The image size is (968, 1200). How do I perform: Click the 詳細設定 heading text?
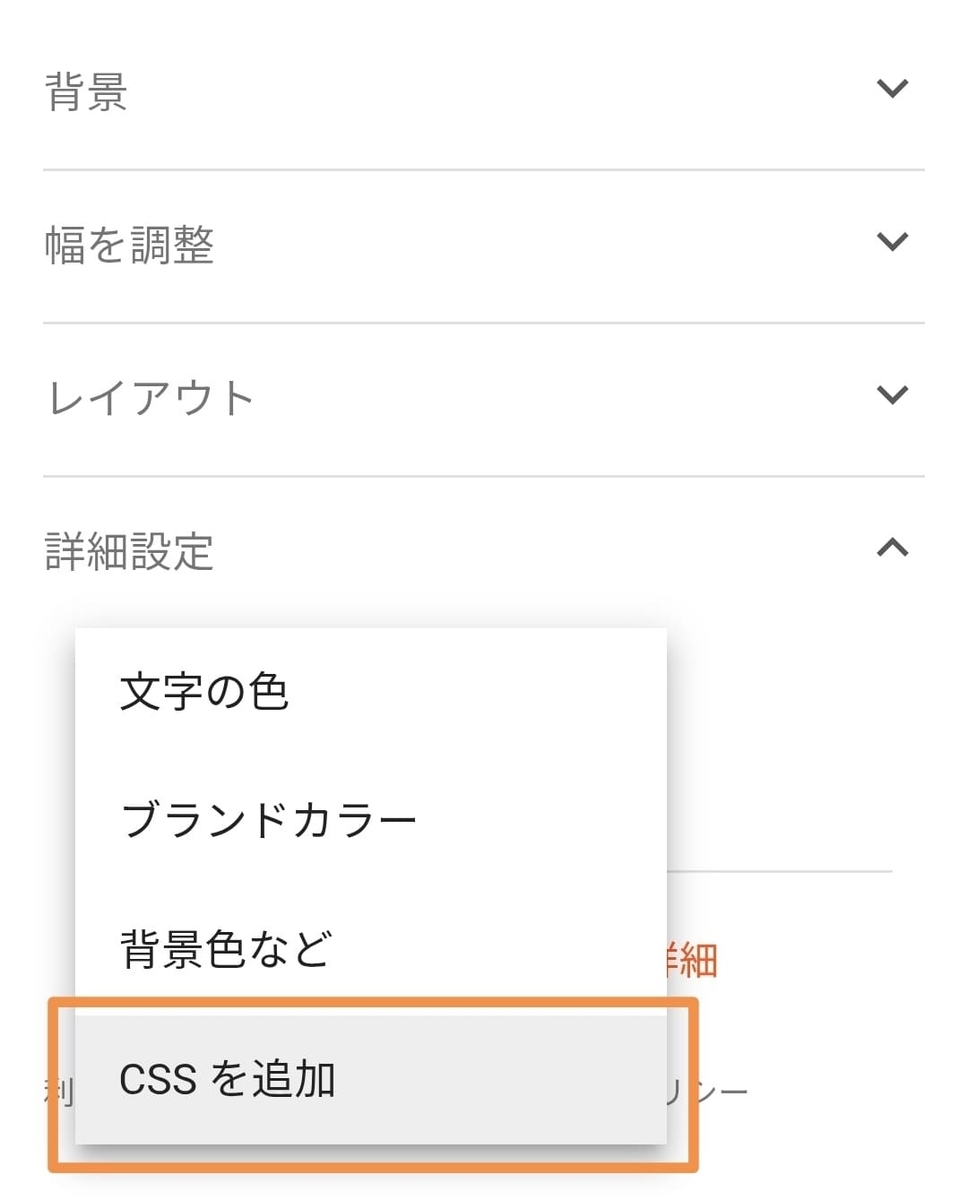coord(129,551)
